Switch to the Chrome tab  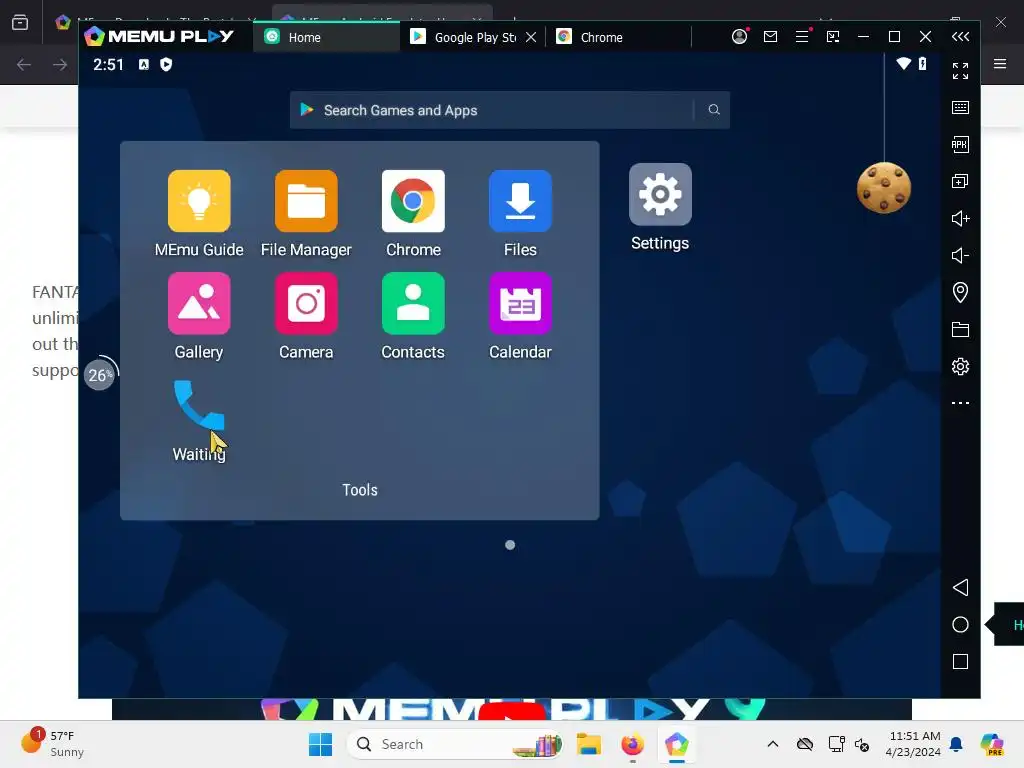pos(618,37)
